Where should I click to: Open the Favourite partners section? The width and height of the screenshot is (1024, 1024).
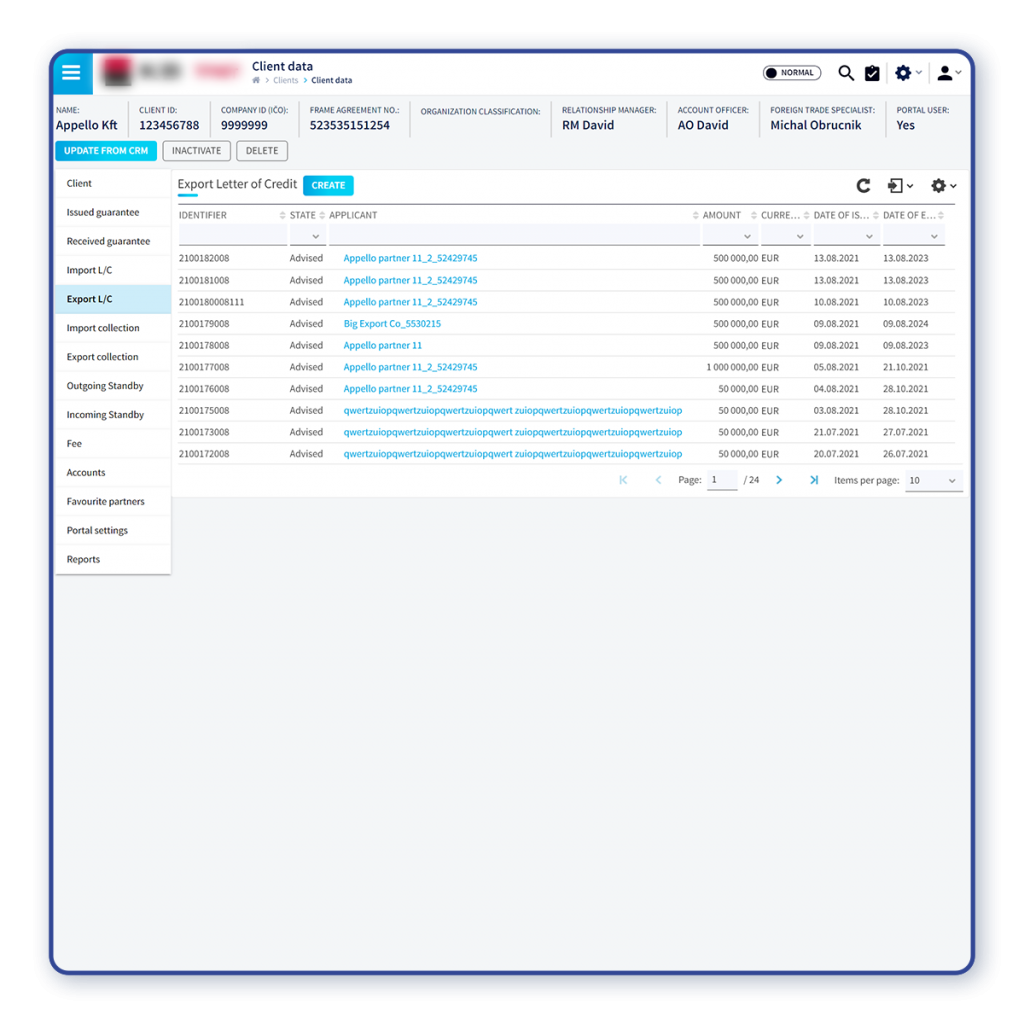click(x=105, y=501)
